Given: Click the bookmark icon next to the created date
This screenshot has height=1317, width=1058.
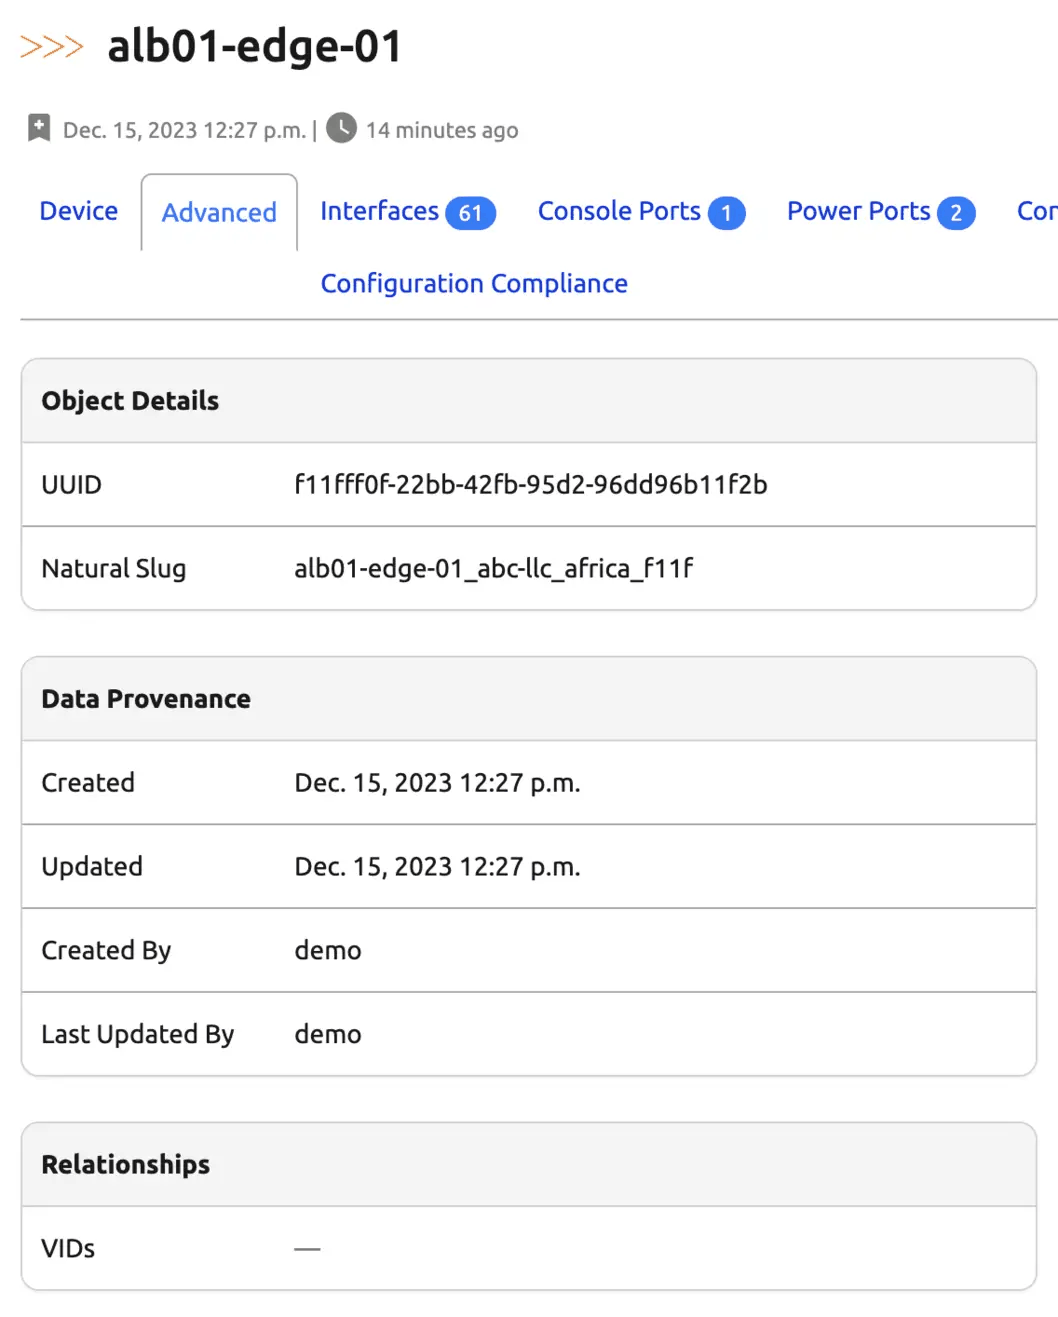Looking at the screenshot, I should coord(39,129).
